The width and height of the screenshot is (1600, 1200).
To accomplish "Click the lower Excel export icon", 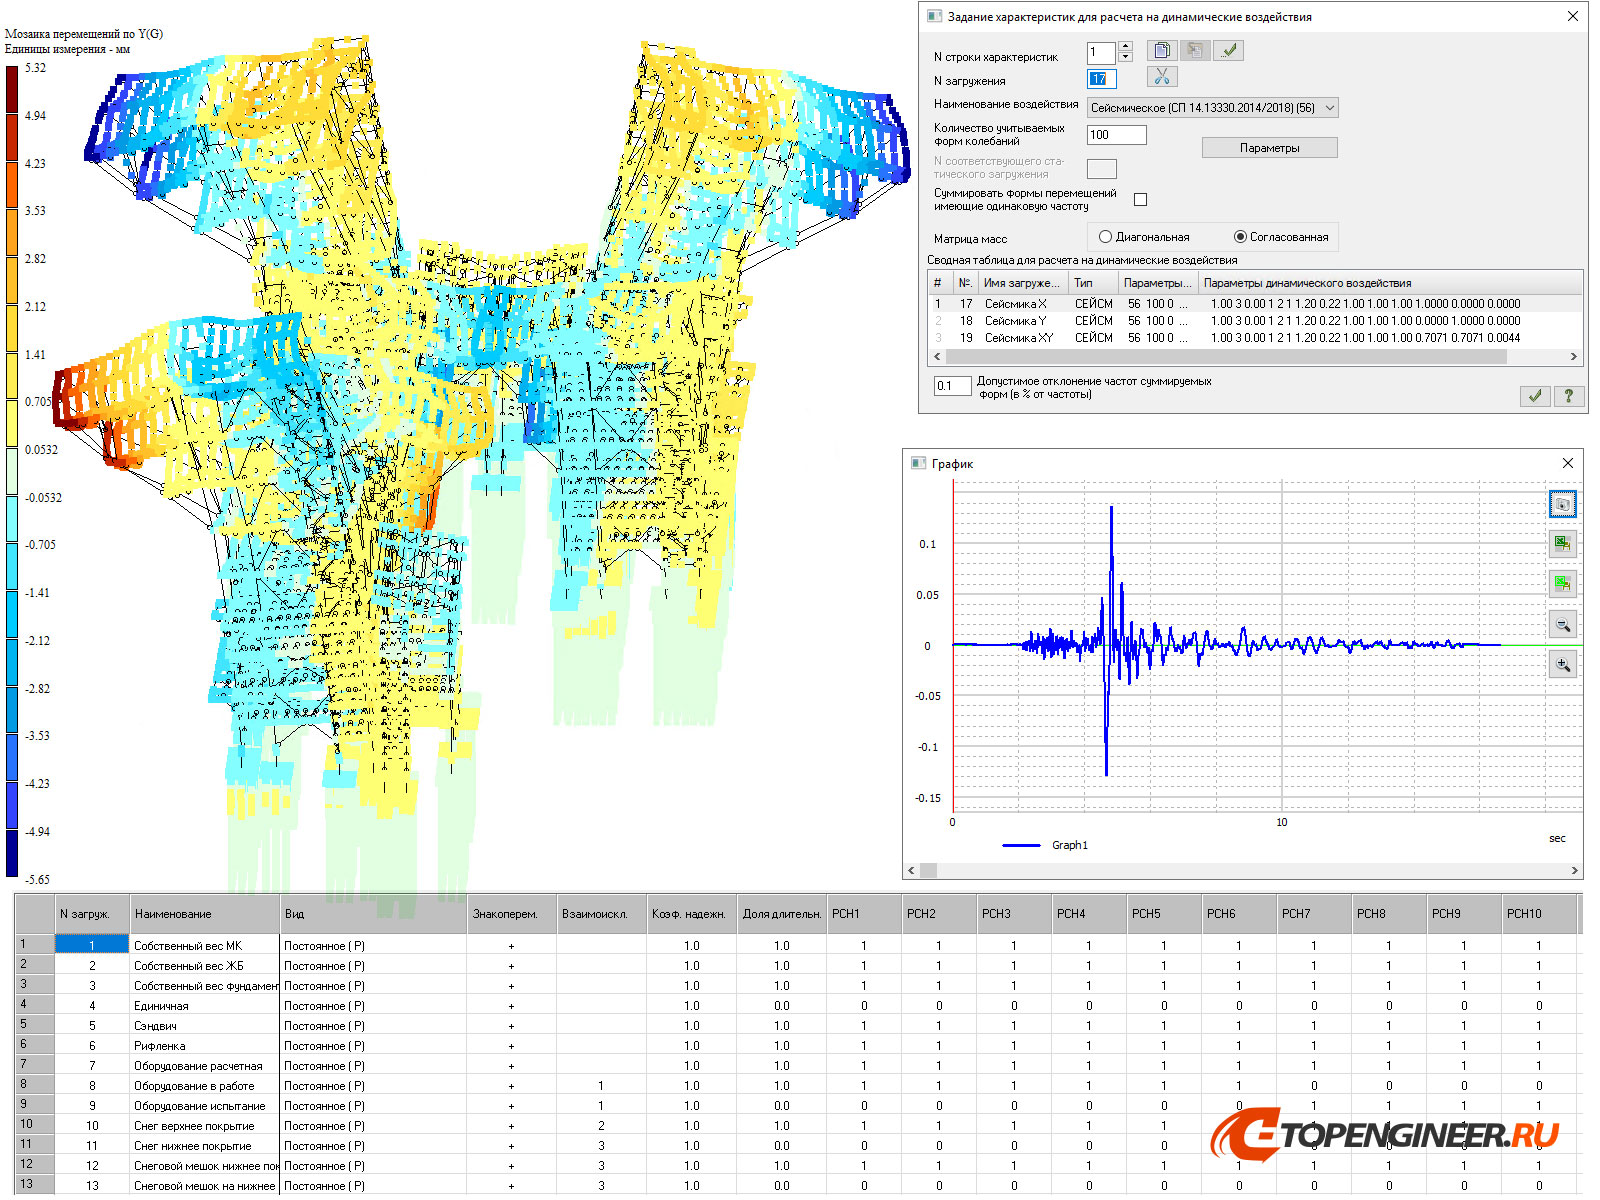I will (1562, 584).
